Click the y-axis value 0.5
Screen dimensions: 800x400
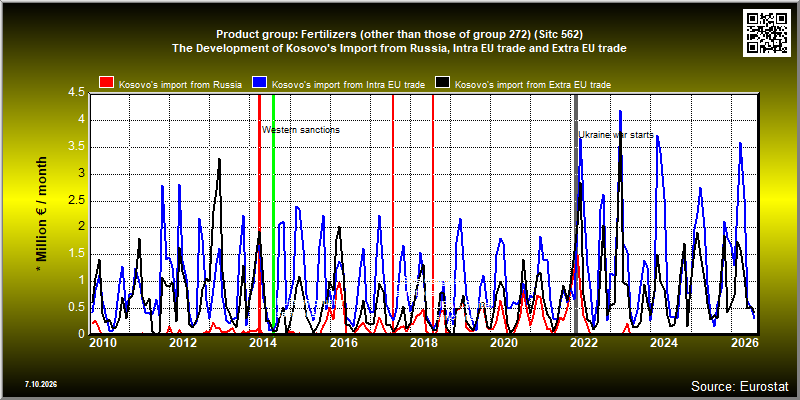click(x=77, y=307)
